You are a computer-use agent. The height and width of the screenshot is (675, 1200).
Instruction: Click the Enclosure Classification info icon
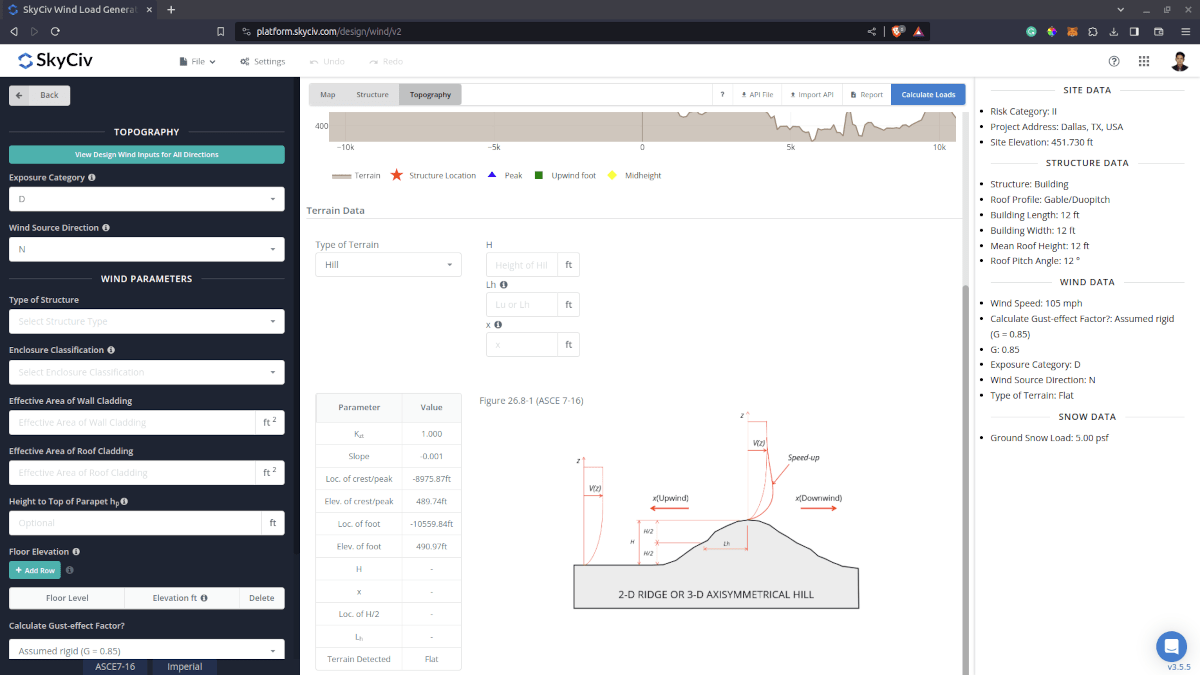point(111,350)
